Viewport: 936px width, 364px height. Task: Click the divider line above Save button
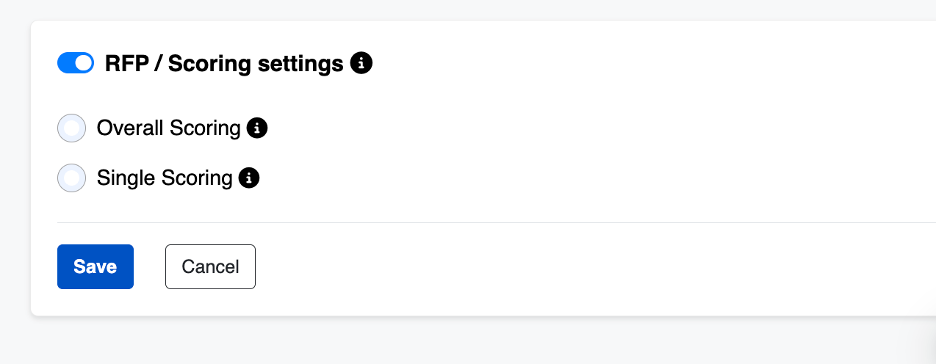497,222
